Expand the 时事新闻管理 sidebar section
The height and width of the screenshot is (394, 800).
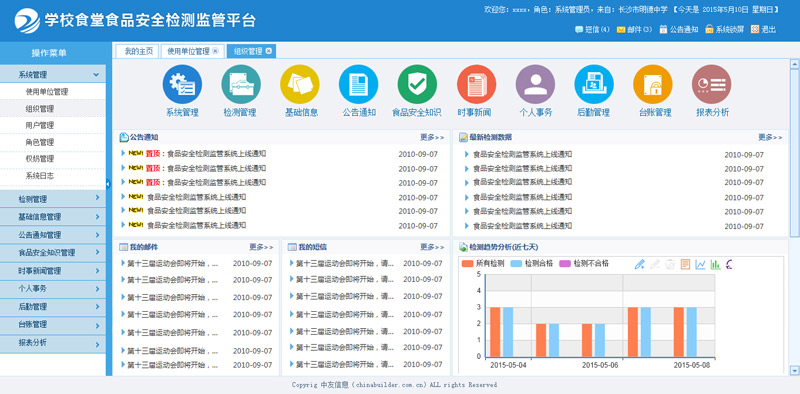click(x=53, y=270)
